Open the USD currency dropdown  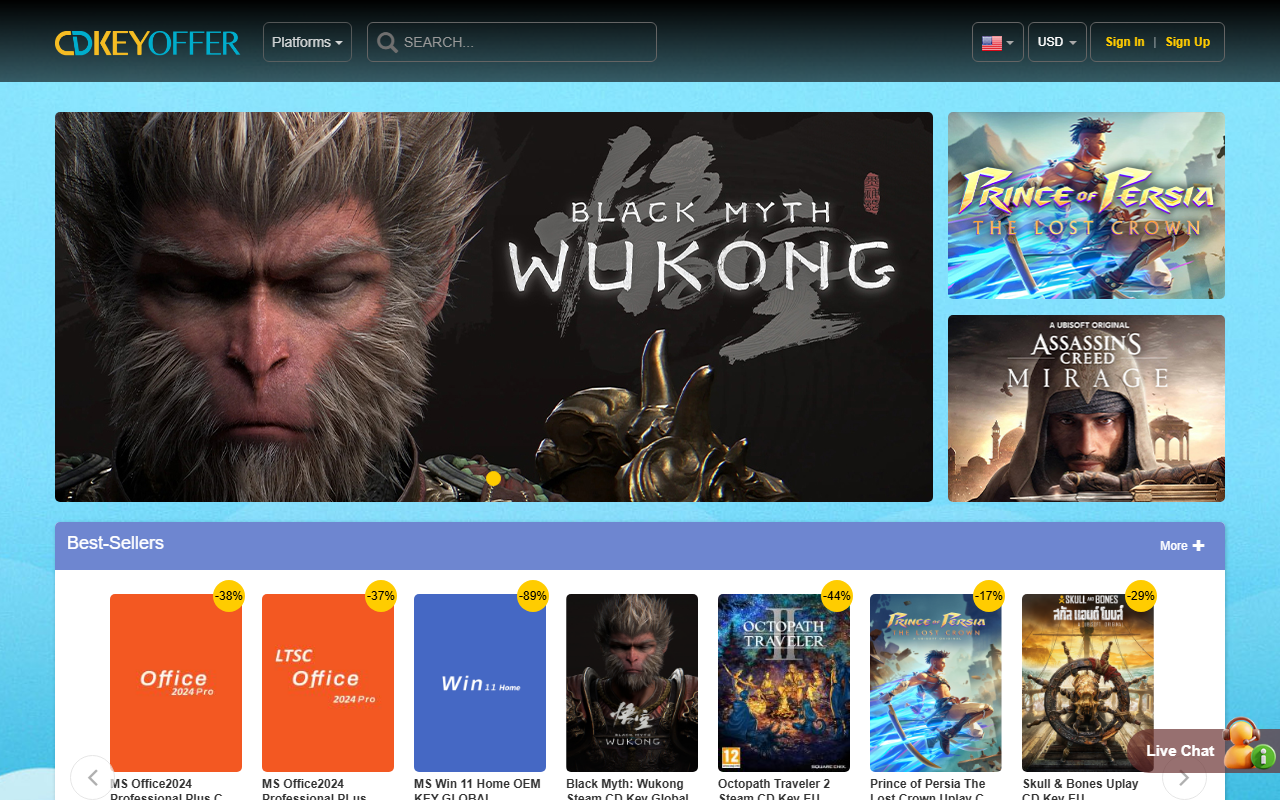(x=1057, y=42)
